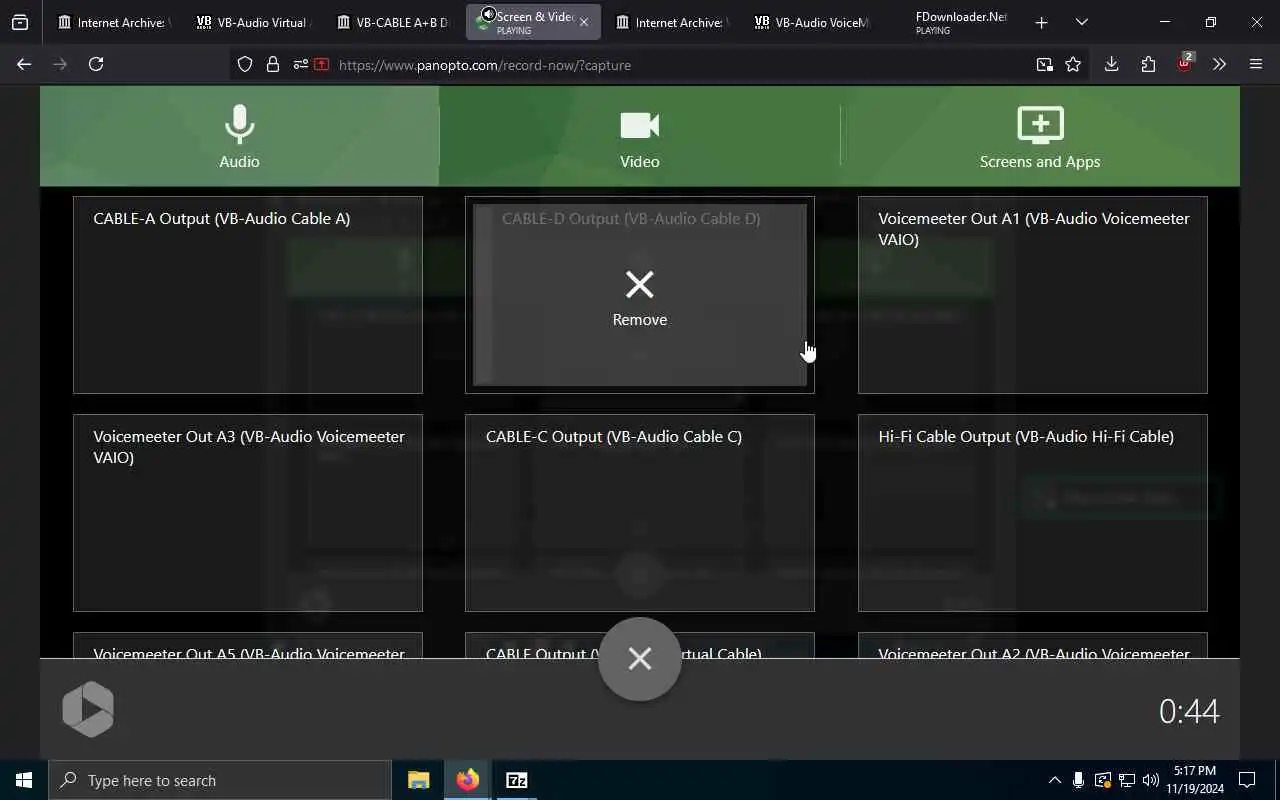Open the tracking protection shield icon
The width and height of the screenshot is (1280, 800).
click(245, 65)
